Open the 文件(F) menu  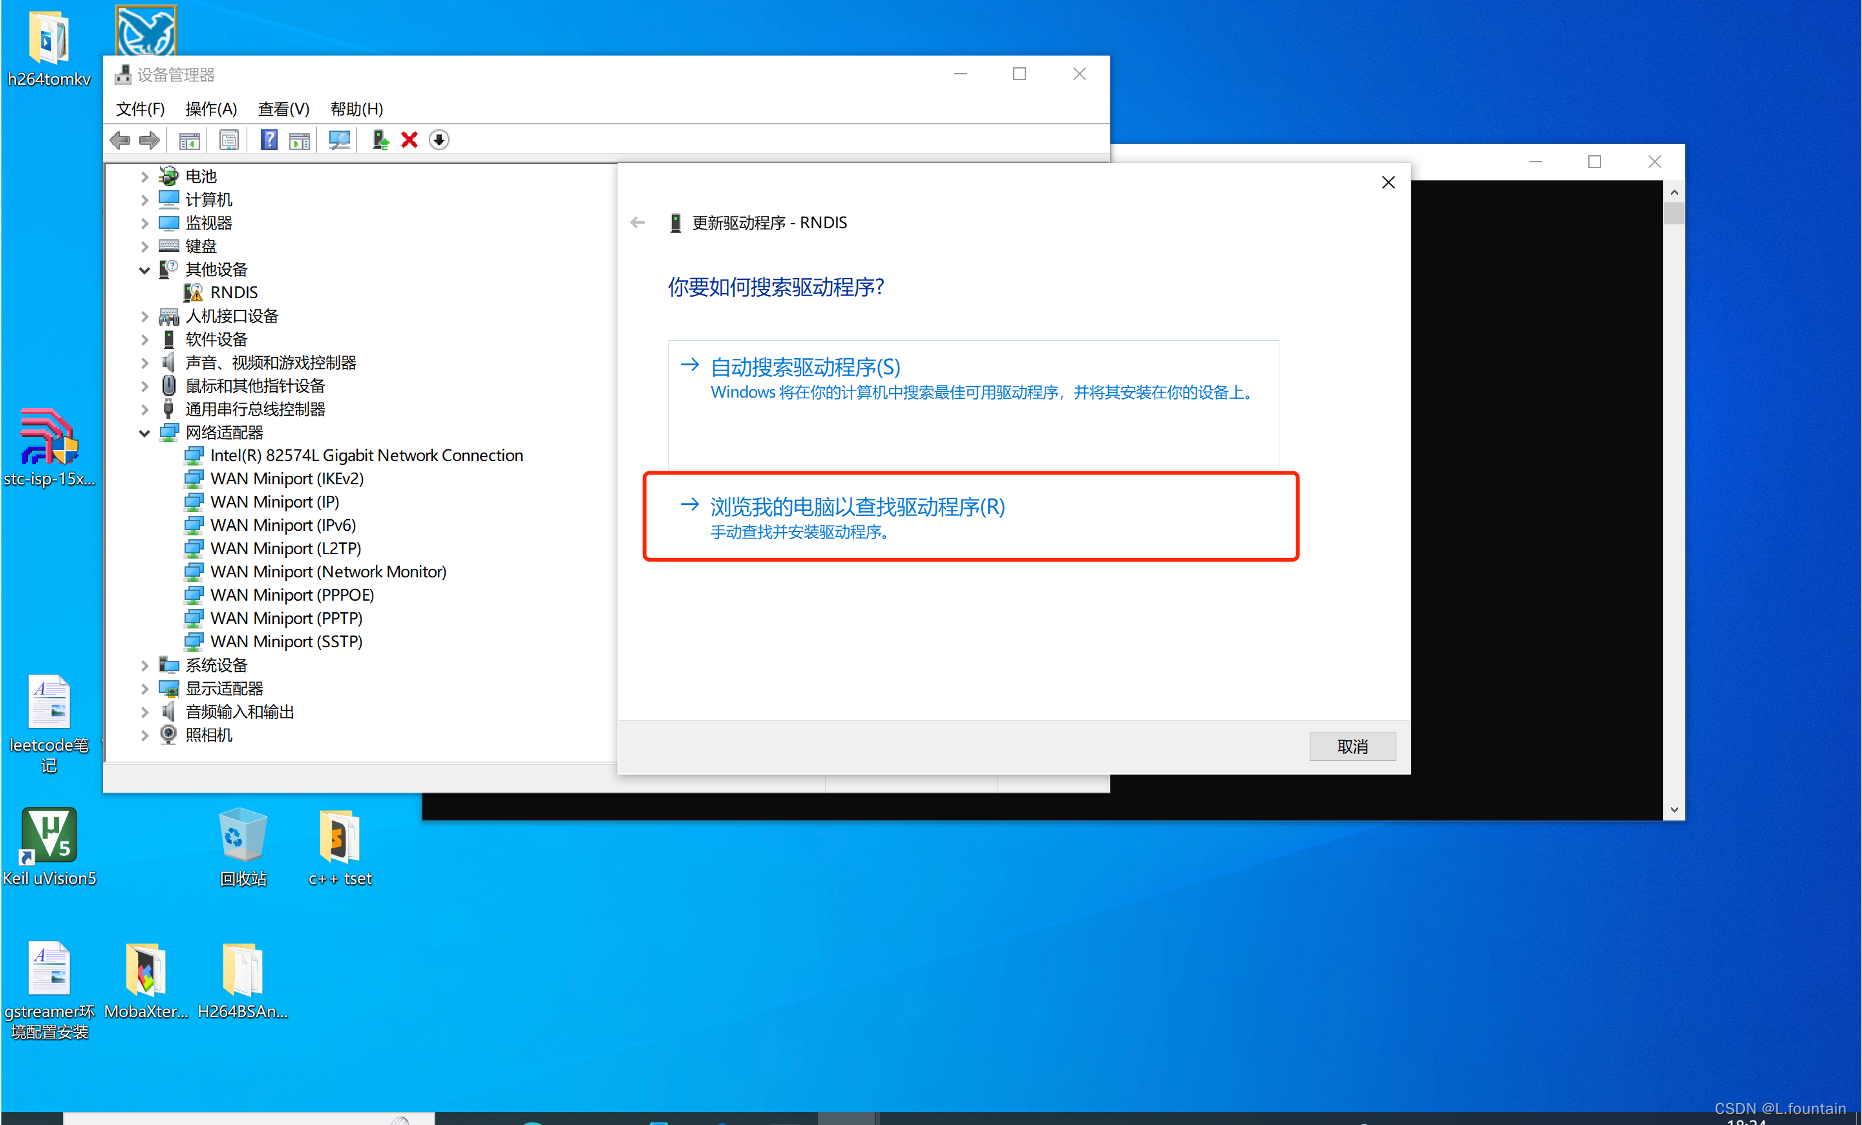[x=140, y=109]
